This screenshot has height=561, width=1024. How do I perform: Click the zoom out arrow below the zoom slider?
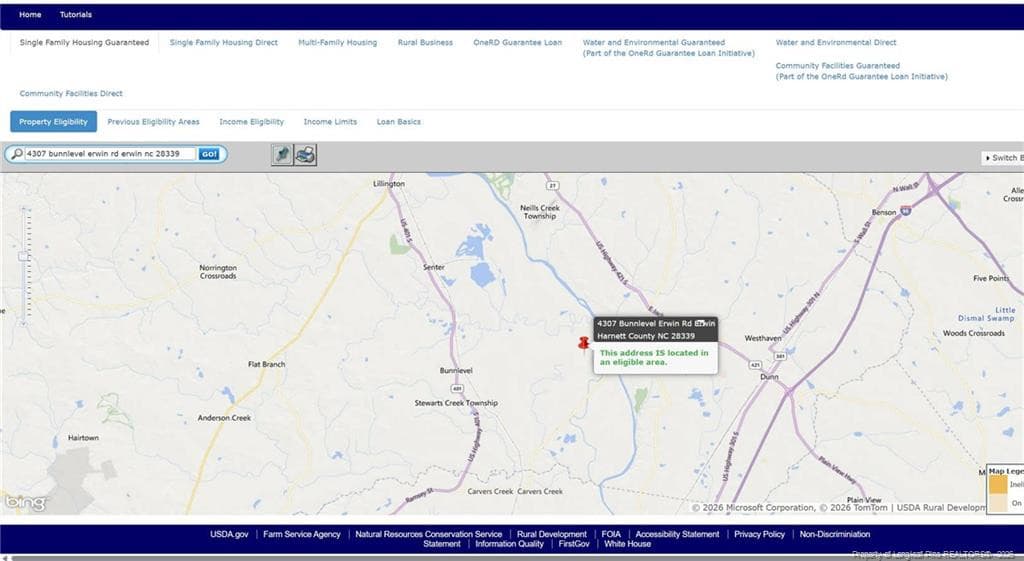(24, 323)
